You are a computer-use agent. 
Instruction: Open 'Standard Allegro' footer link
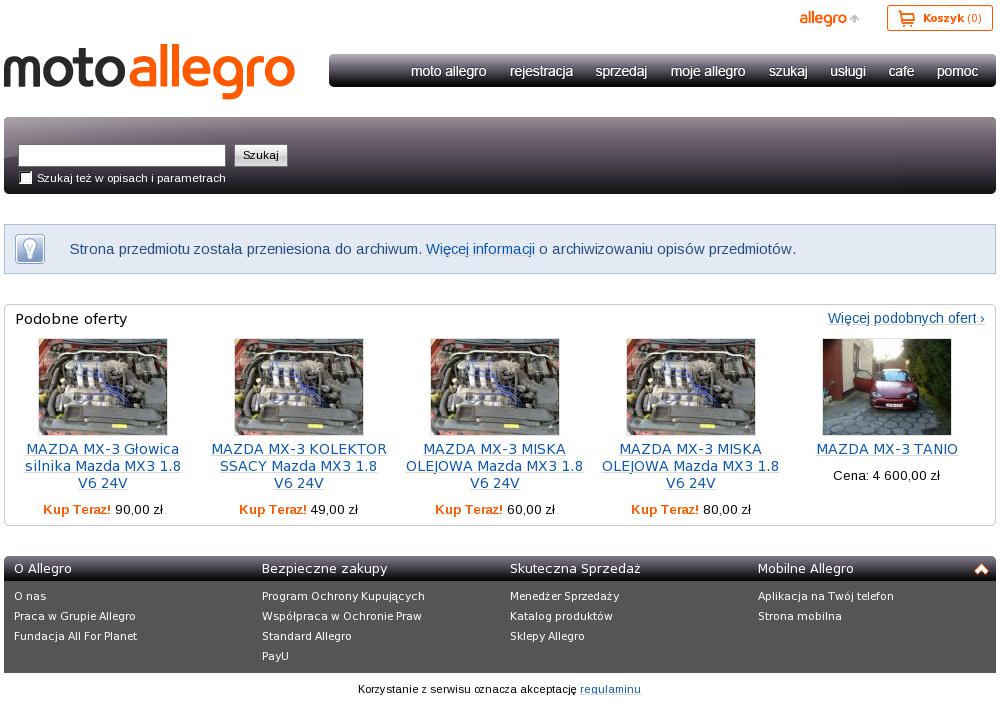[x=307, y=636]
